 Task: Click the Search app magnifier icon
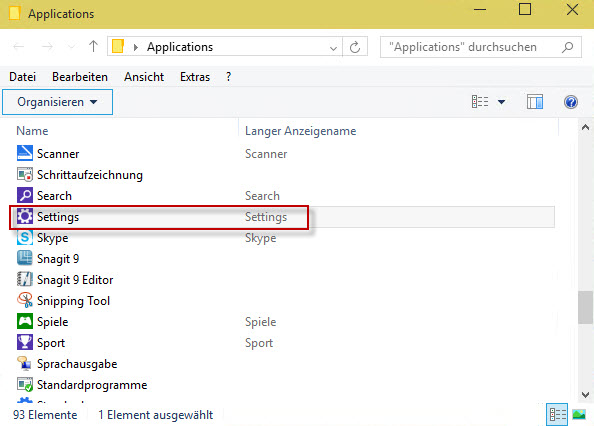[25, 195]
